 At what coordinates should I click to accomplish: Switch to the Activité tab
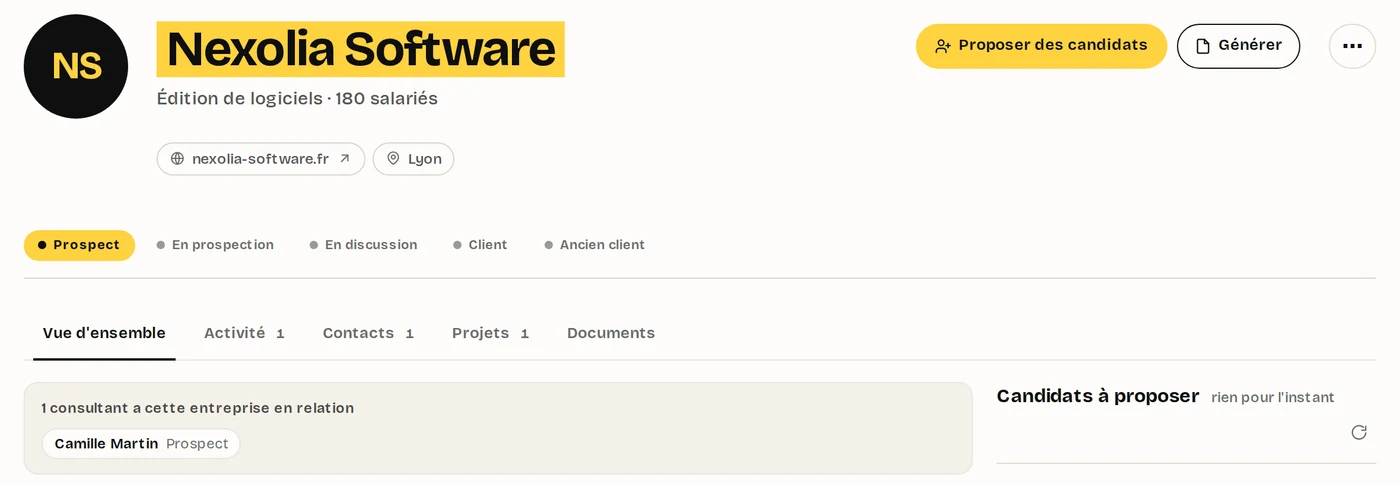[x=244, y=333]
